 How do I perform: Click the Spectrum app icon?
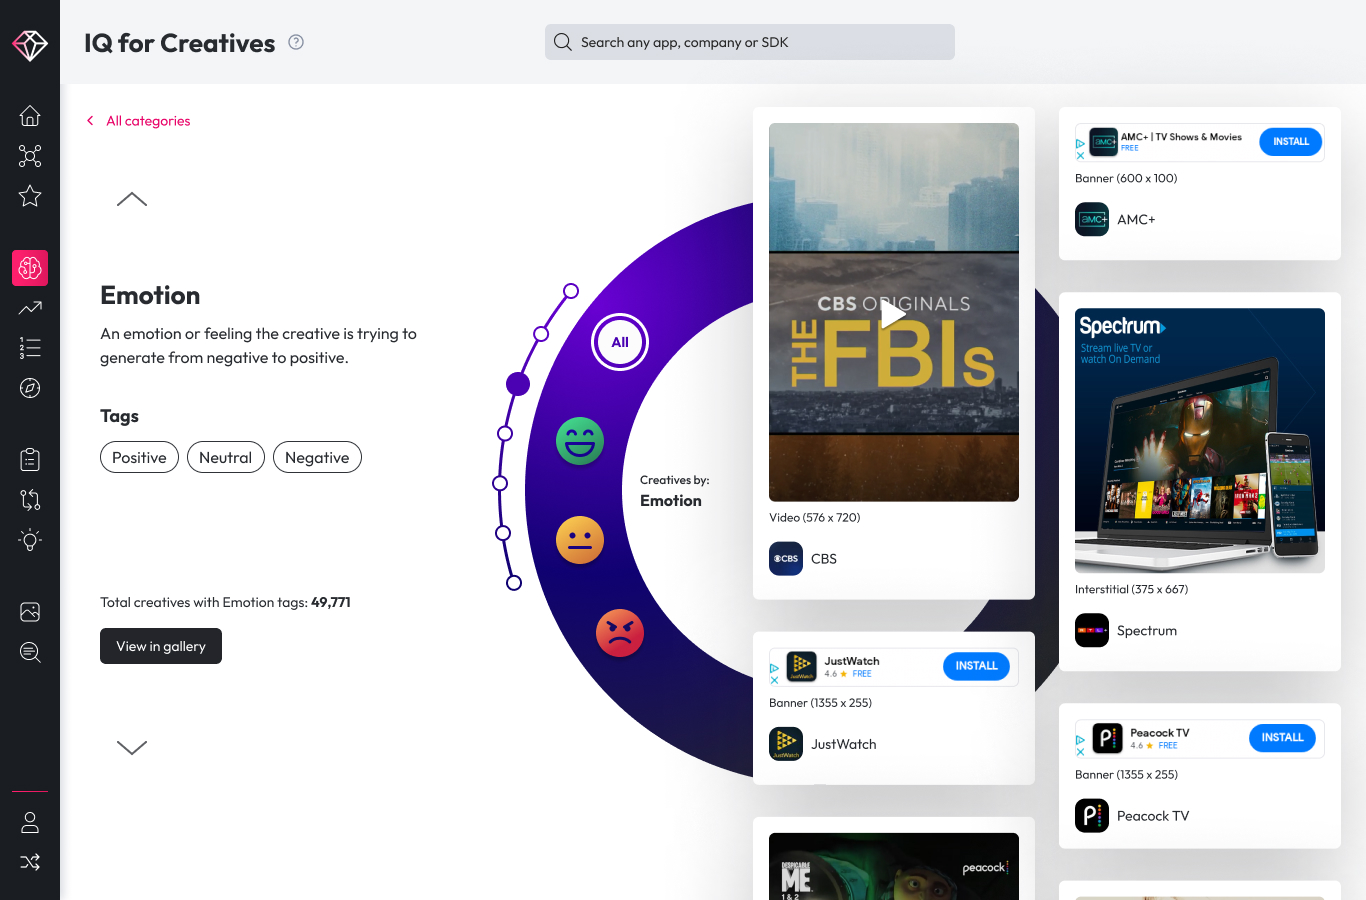pyautogui.click(x=1092, y=630)
